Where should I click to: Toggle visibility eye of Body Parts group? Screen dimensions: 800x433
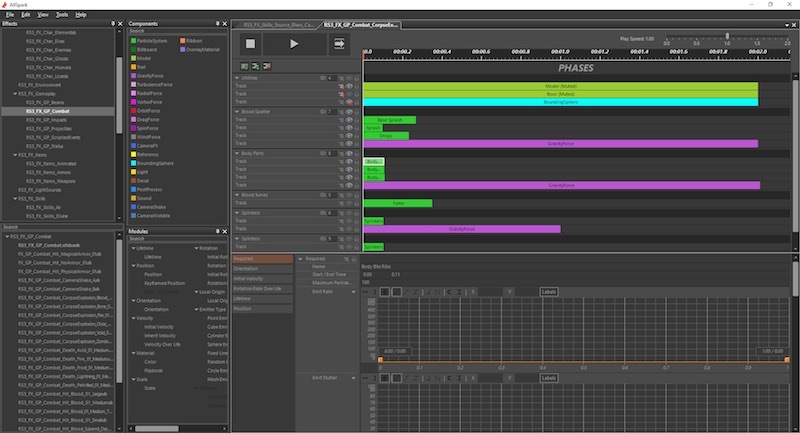349,153
